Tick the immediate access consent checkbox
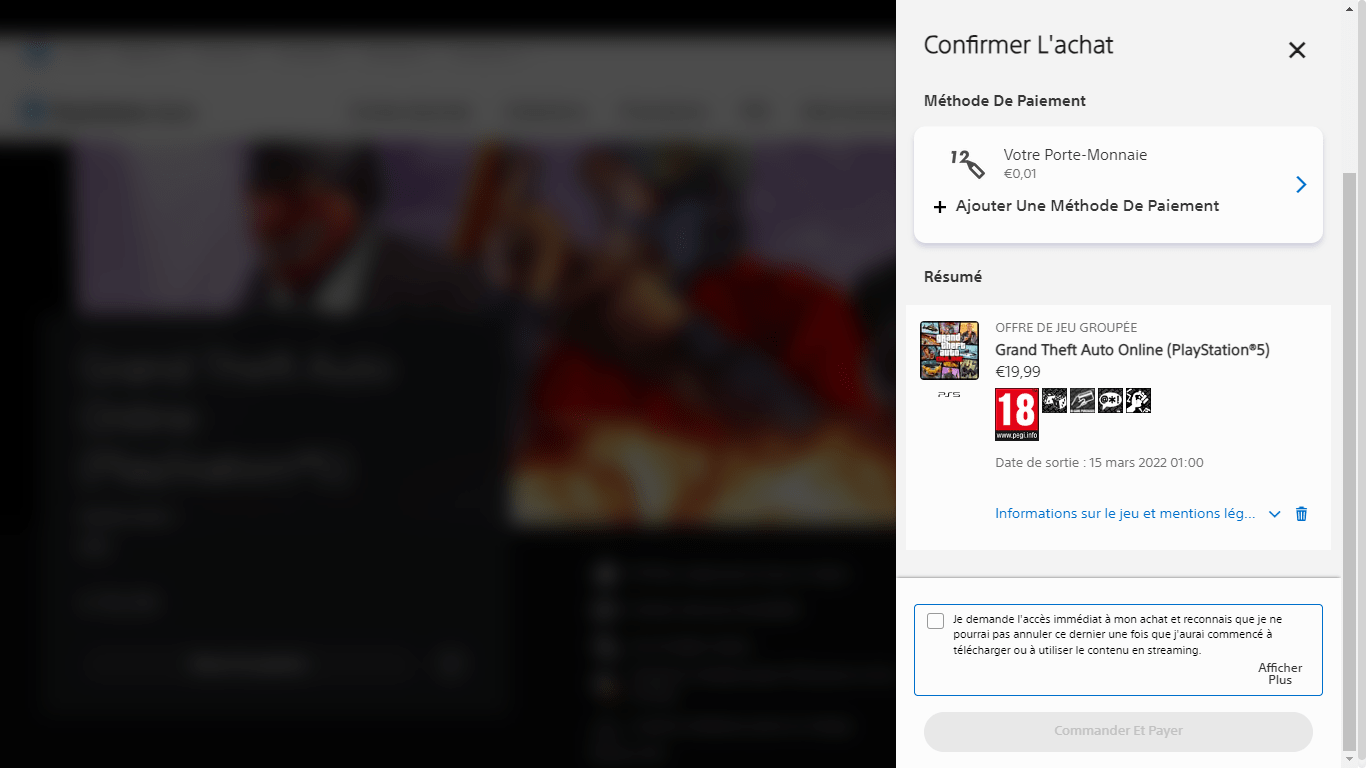This screenshot has width=1366, height=768. (935, 621)
